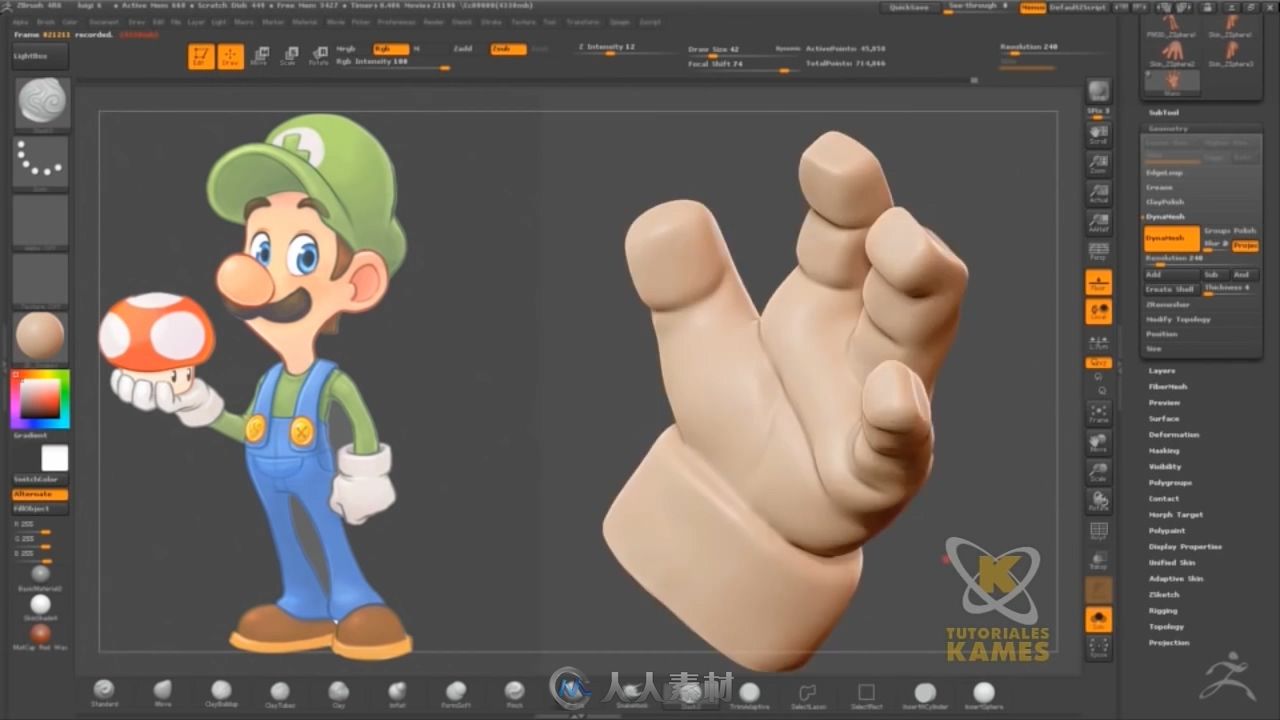Expand the ZRemesher subsection
The width and height of the screenshot is (1280, 720).
click(x=1167, y=304)
